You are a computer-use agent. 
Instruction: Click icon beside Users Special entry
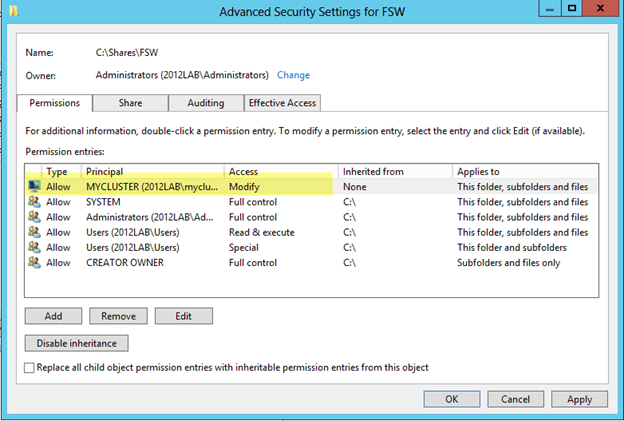35,247
